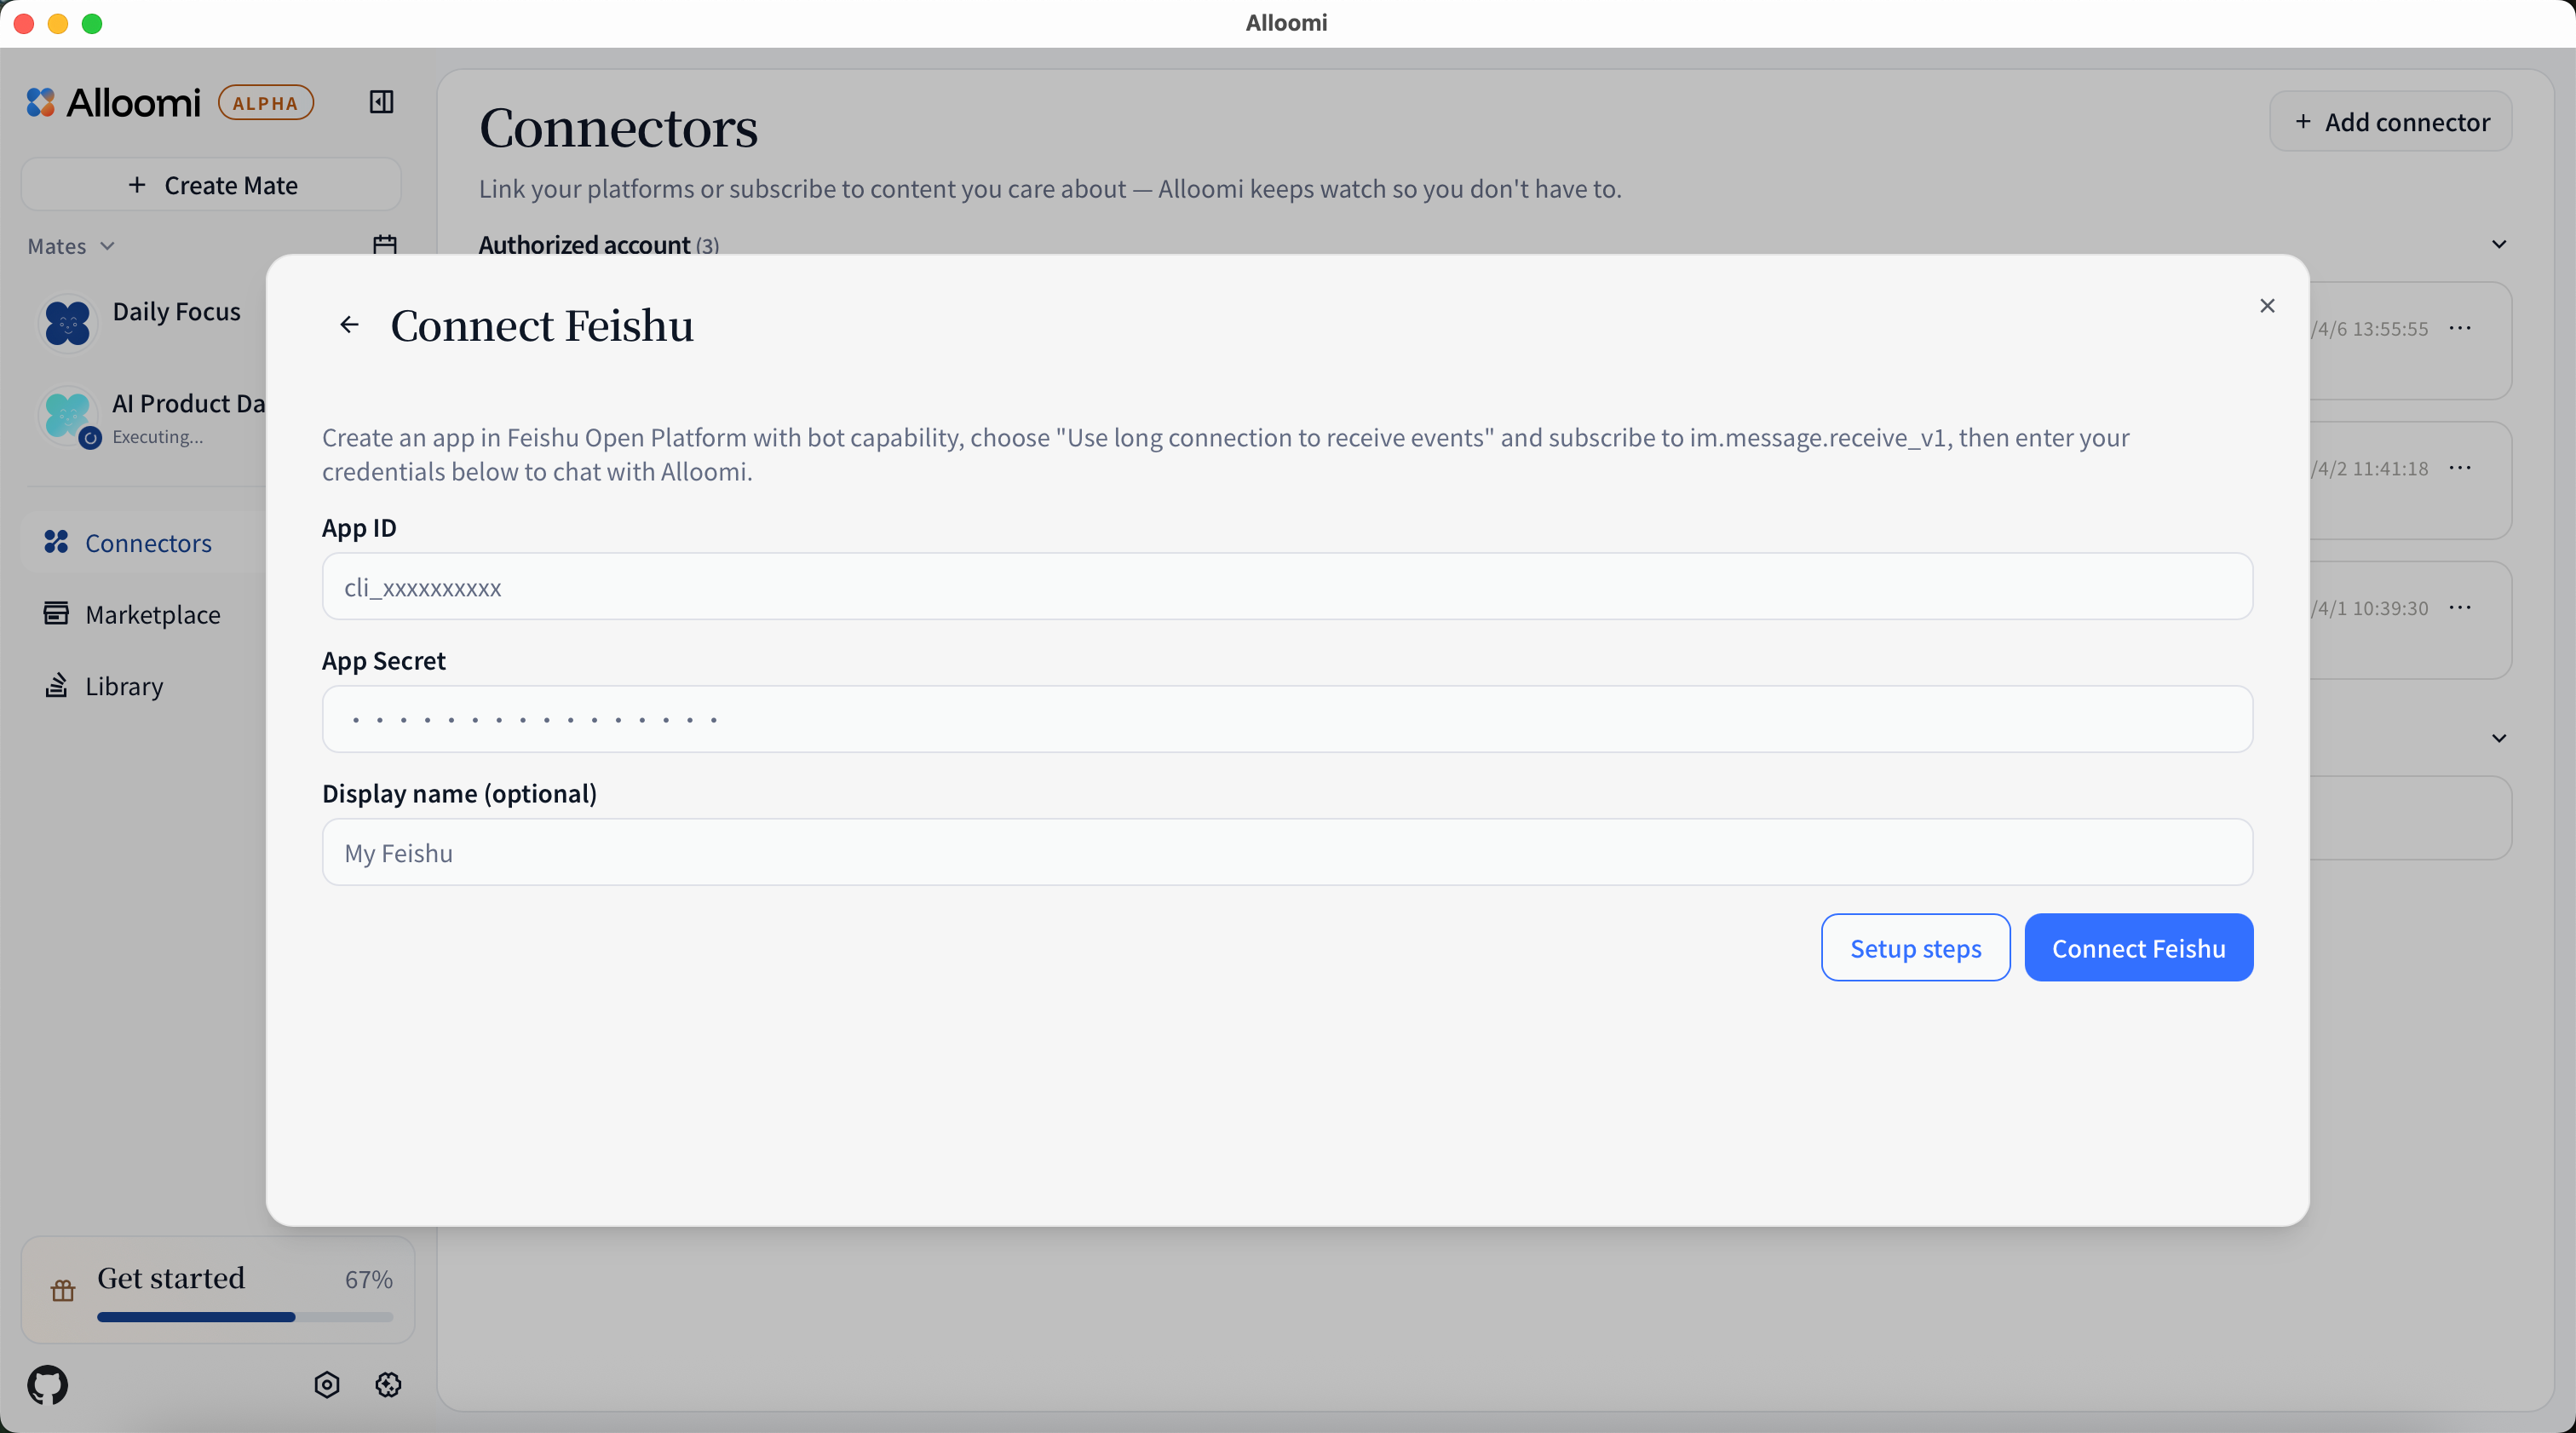This screenshot has height=1433, width=2576.
Task: Open Marketplace in sidebar
Action: click(x=152, y=615)
